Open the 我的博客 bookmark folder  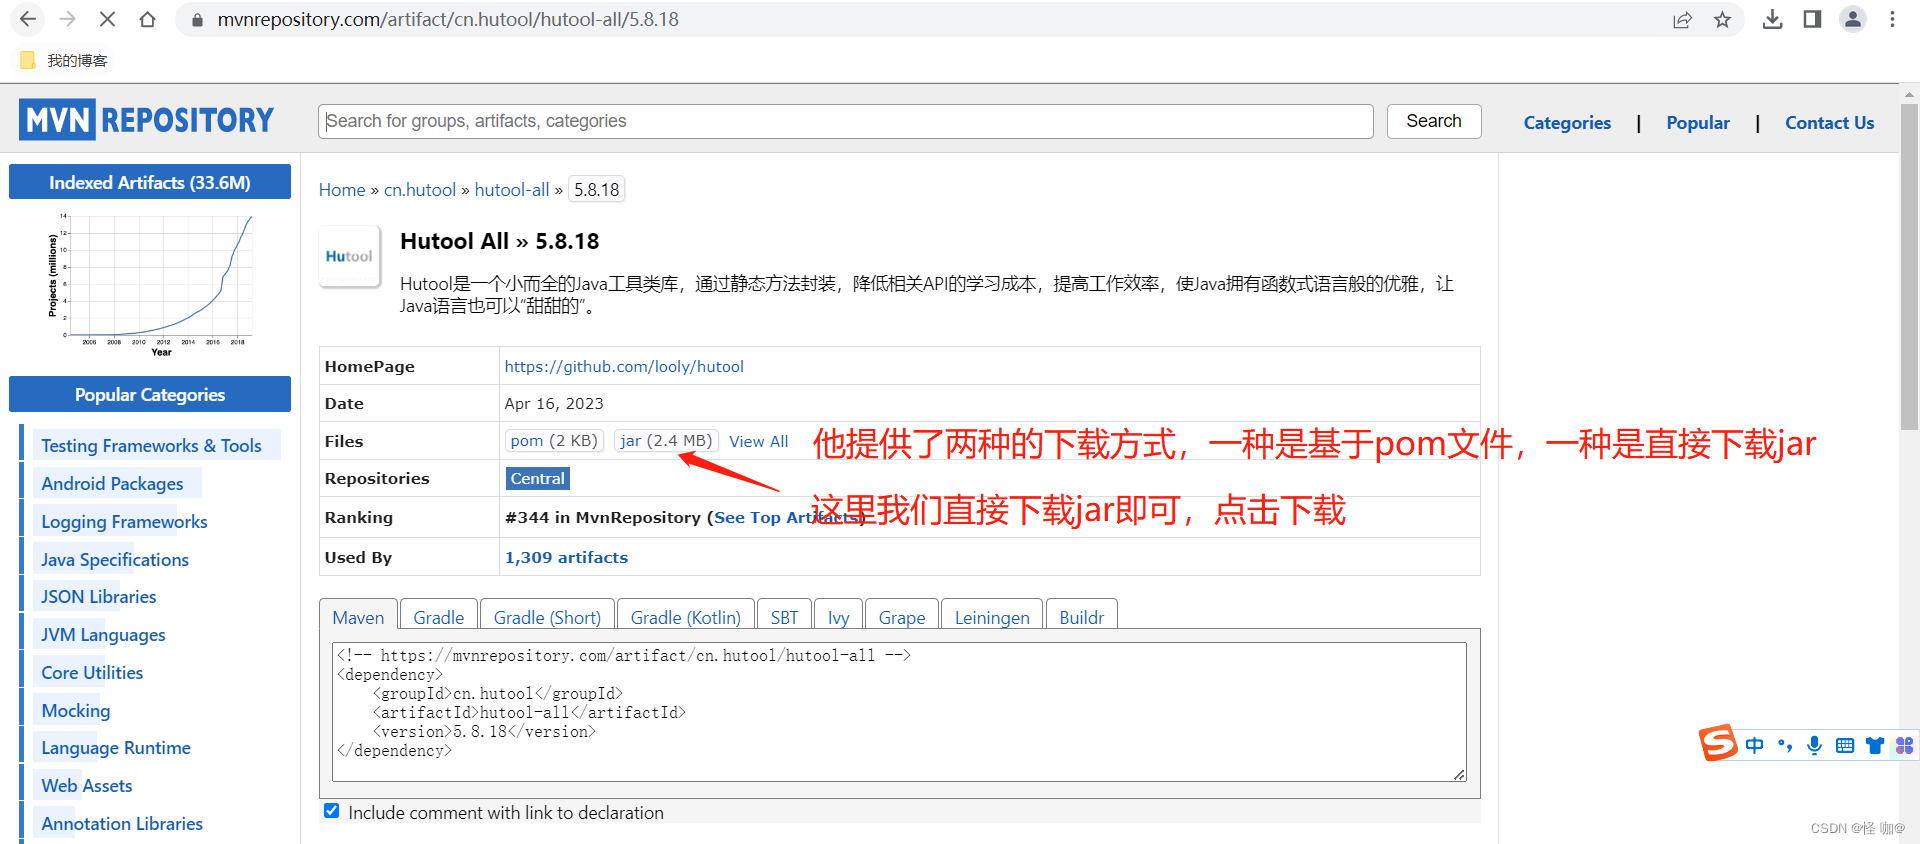64,60
